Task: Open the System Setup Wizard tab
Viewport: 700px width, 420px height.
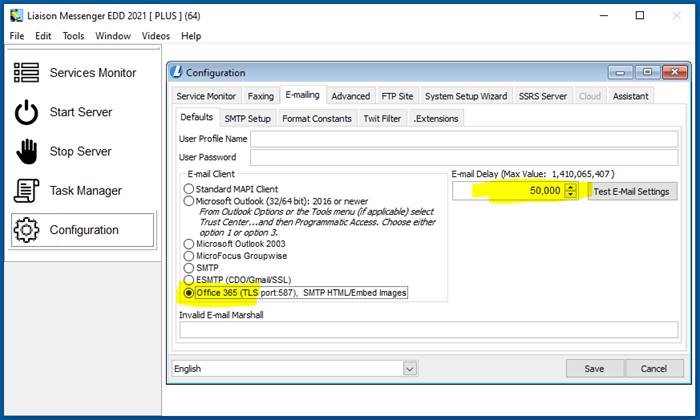Action: (x=466, y=96)
